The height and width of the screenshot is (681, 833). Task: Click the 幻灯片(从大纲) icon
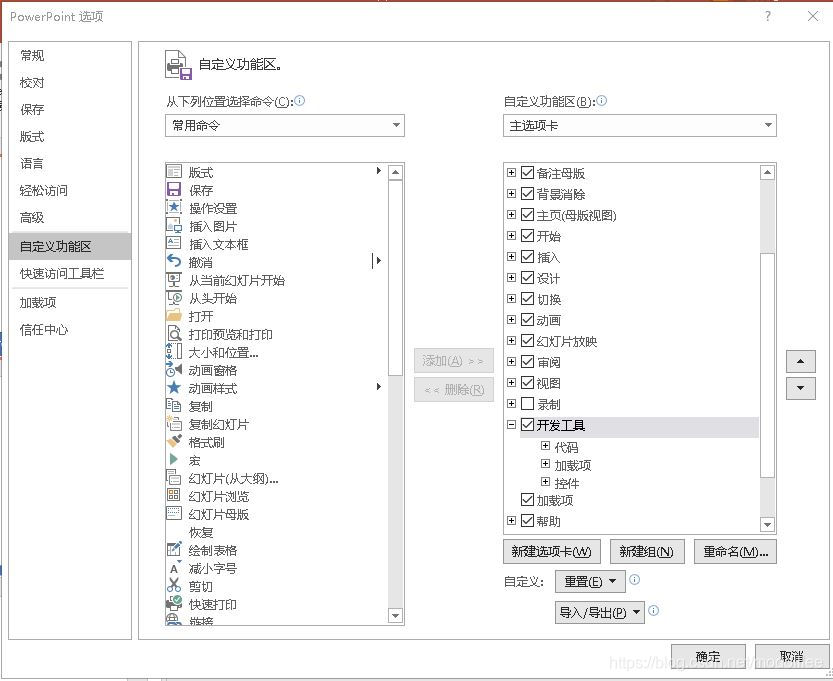point(174,478)
